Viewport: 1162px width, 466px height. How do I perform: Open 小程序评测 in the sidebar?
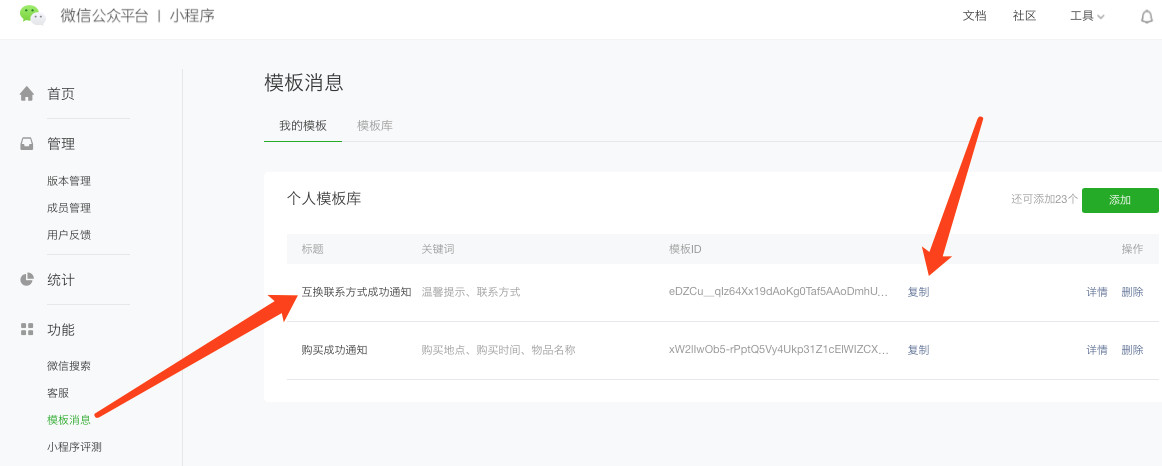point(74,447)
